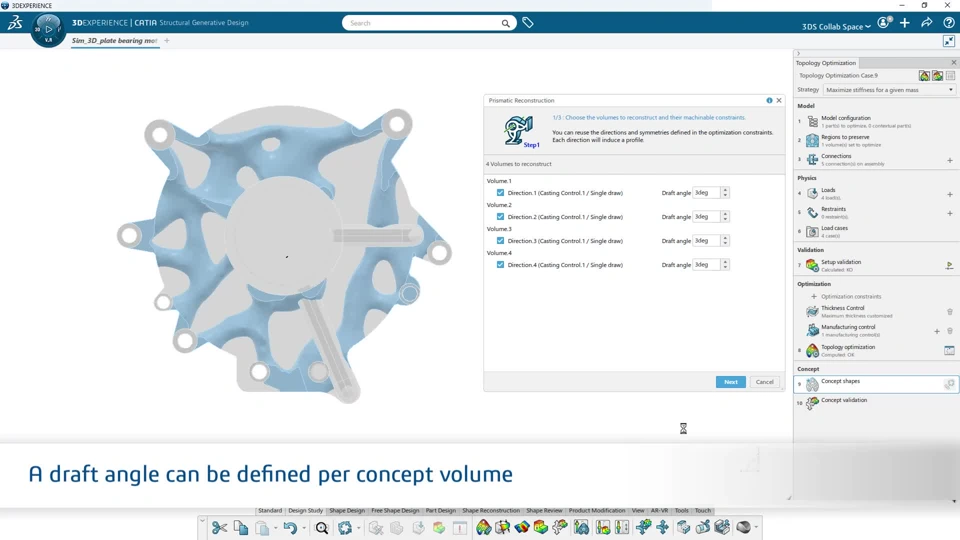Open the help question mark icon
960x540 pixels.
[949, 23]
